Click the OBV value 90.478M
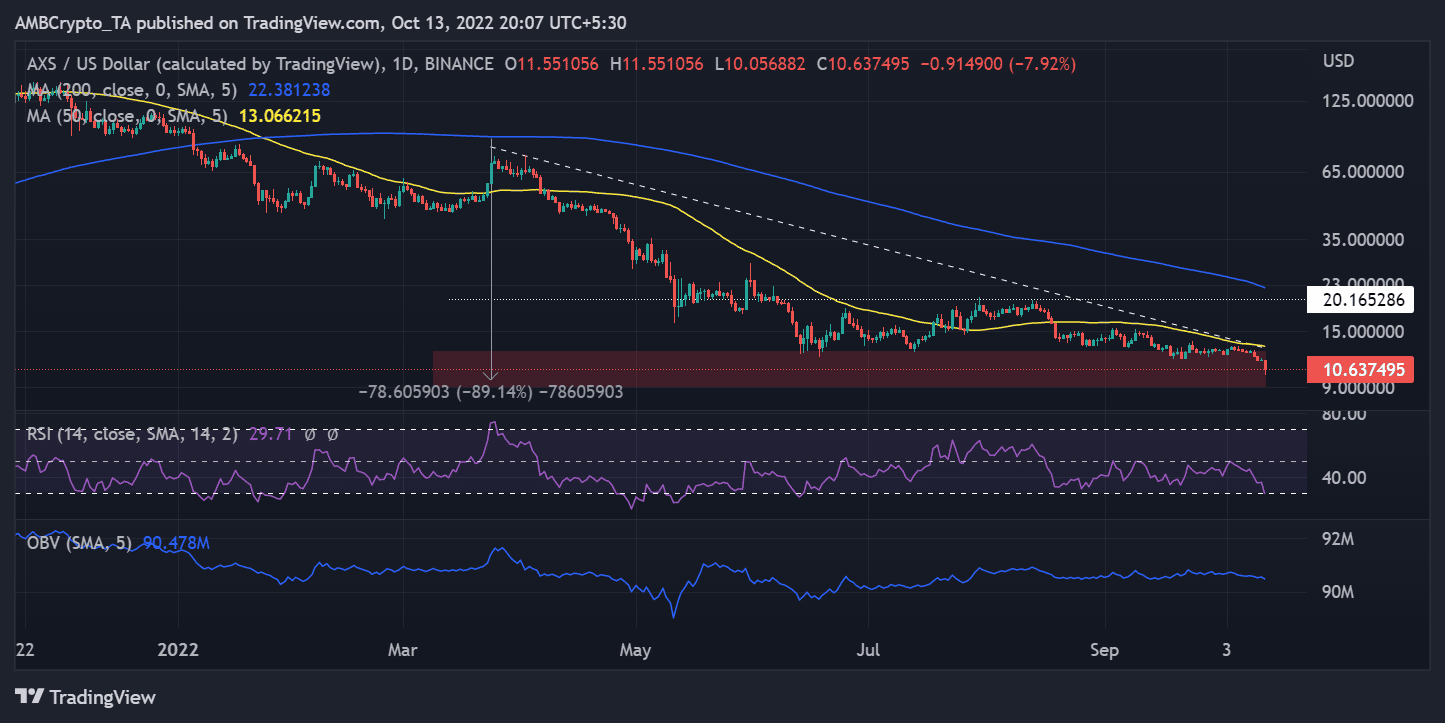 [x=176, y=543]
